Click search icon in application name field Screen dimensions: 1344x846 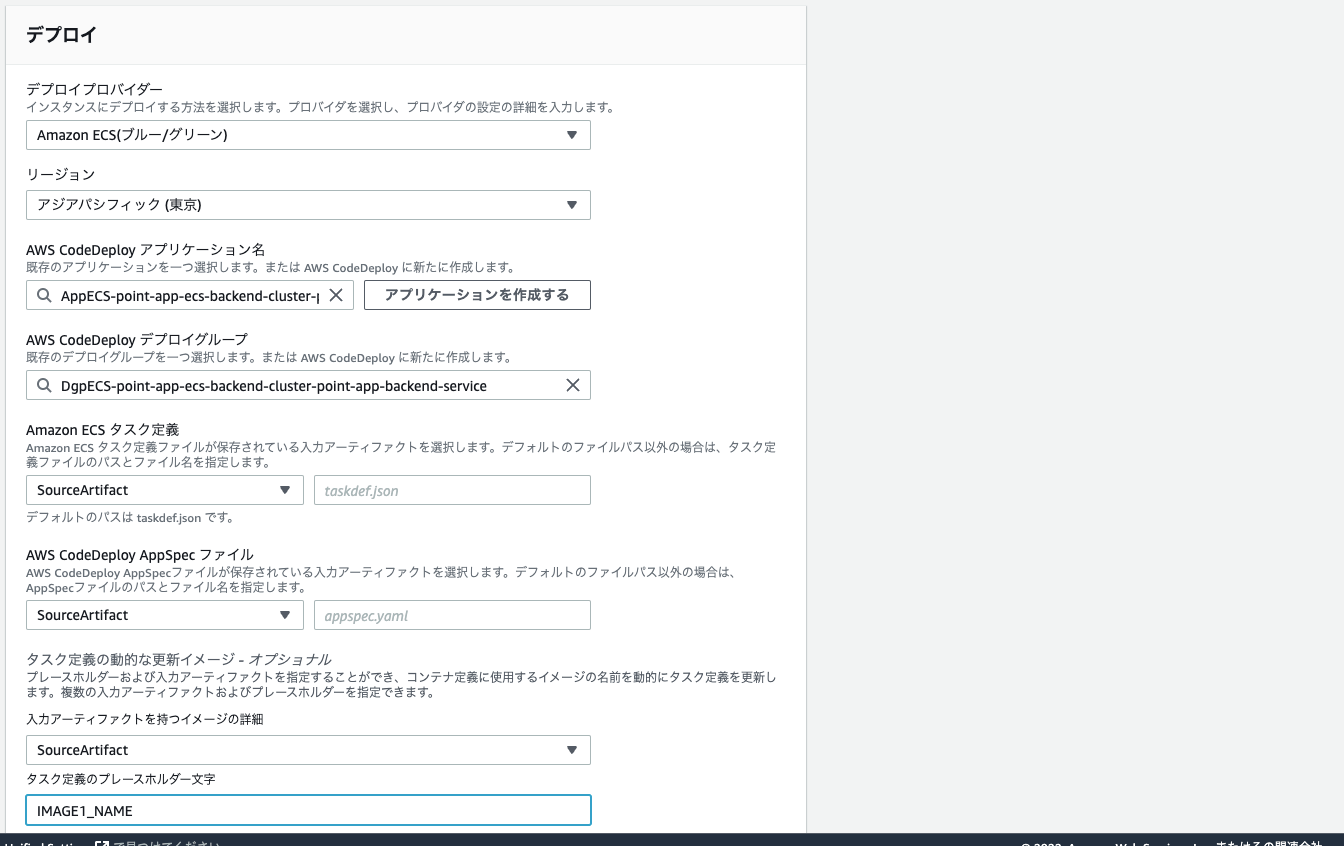point(44,295)
